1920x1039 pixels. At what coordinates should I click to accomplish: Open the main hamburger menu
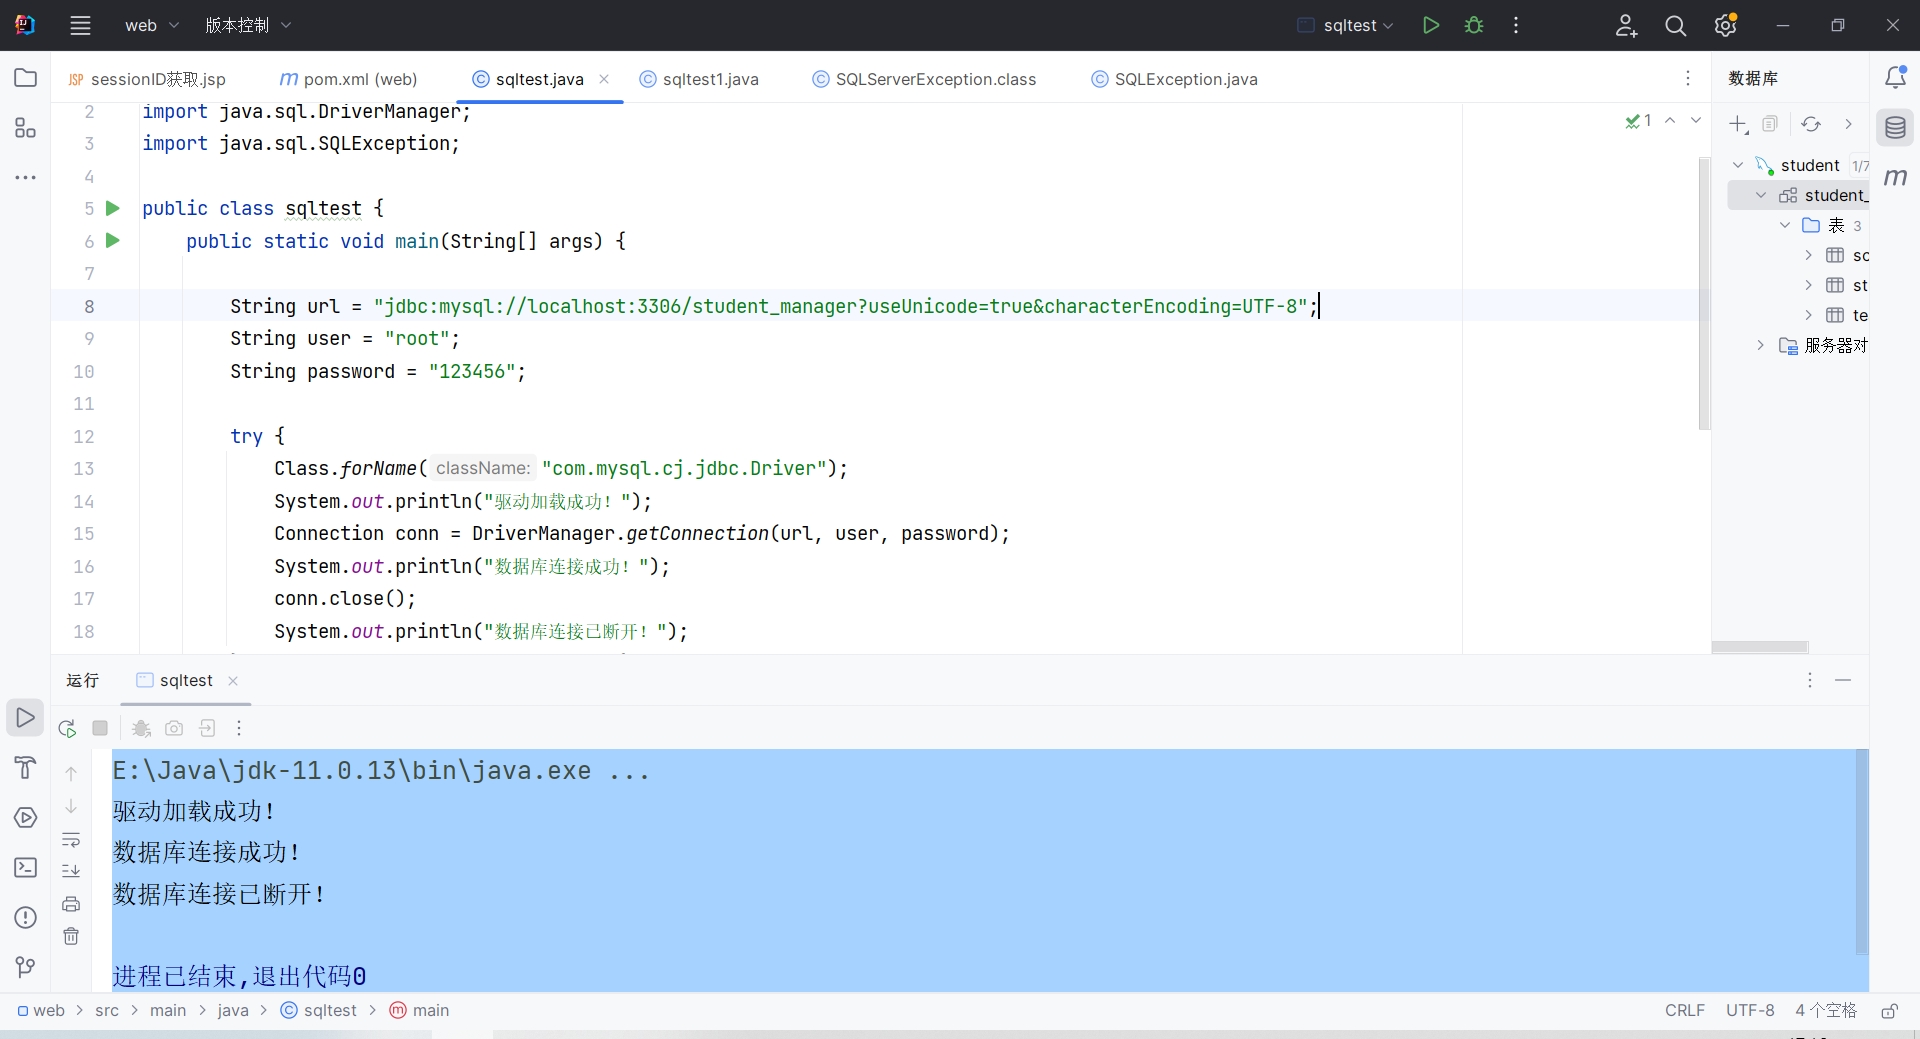[x=81, y=25]
